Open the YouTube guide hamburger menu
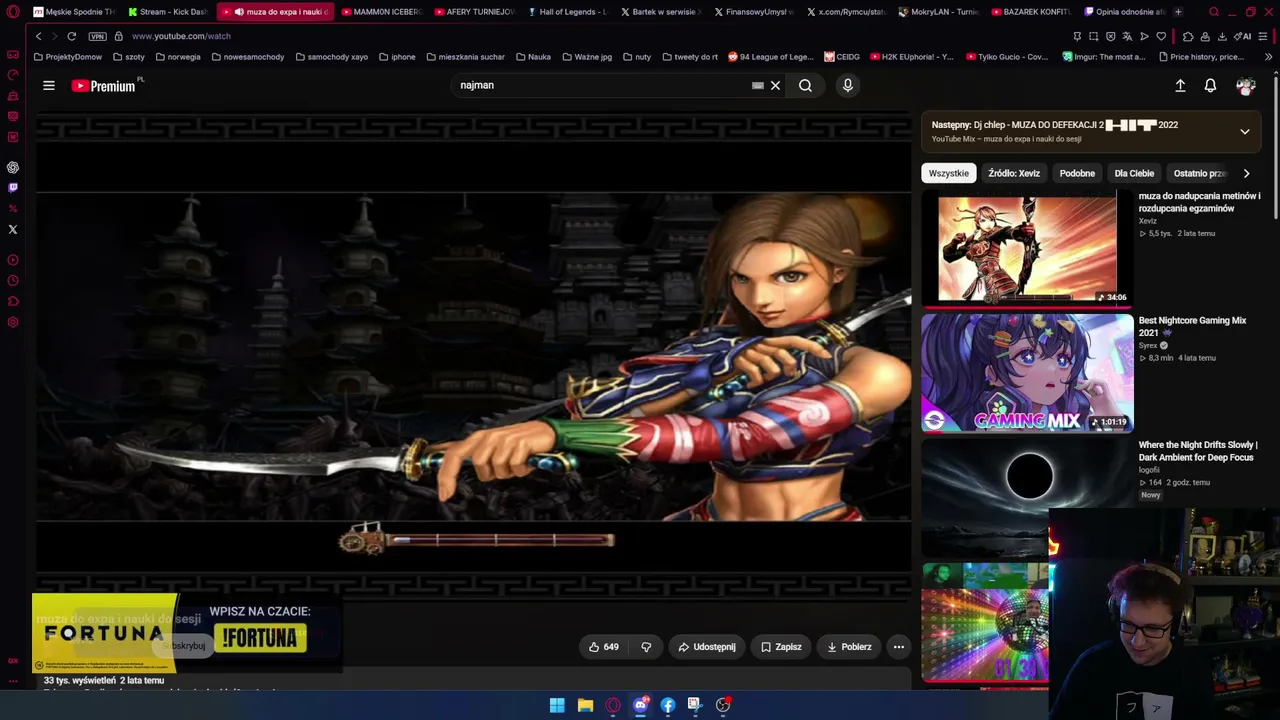The image size is (1280, 720). click(x=48, y=86)
